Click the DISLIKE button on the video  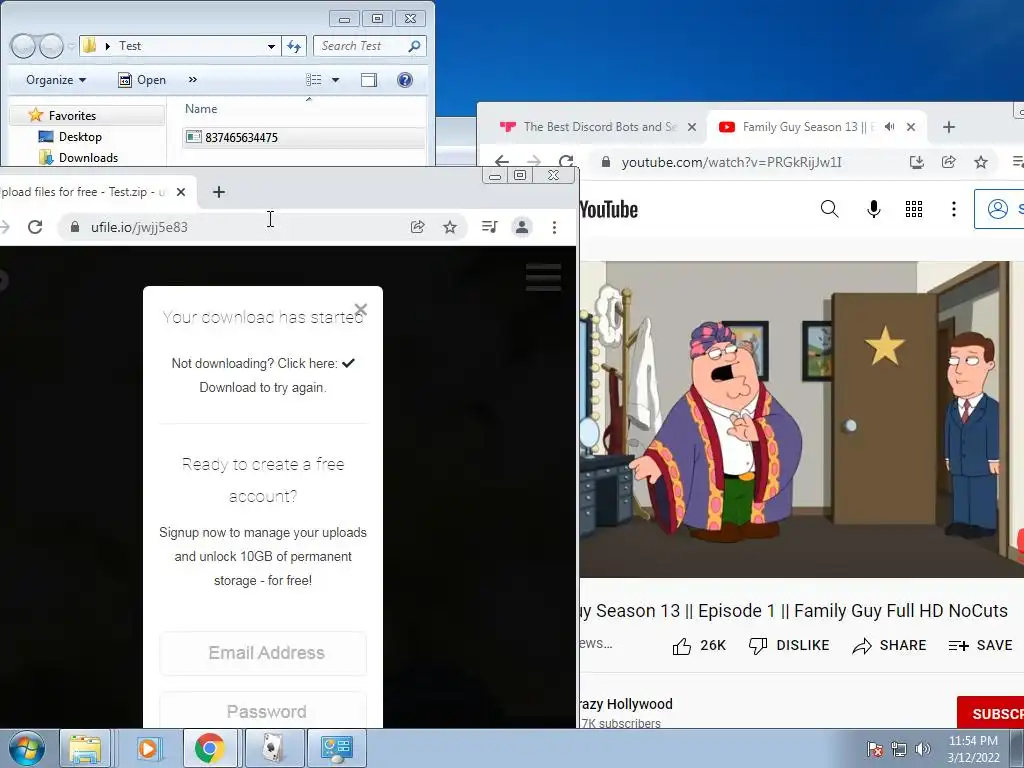[x=789, y=645]
